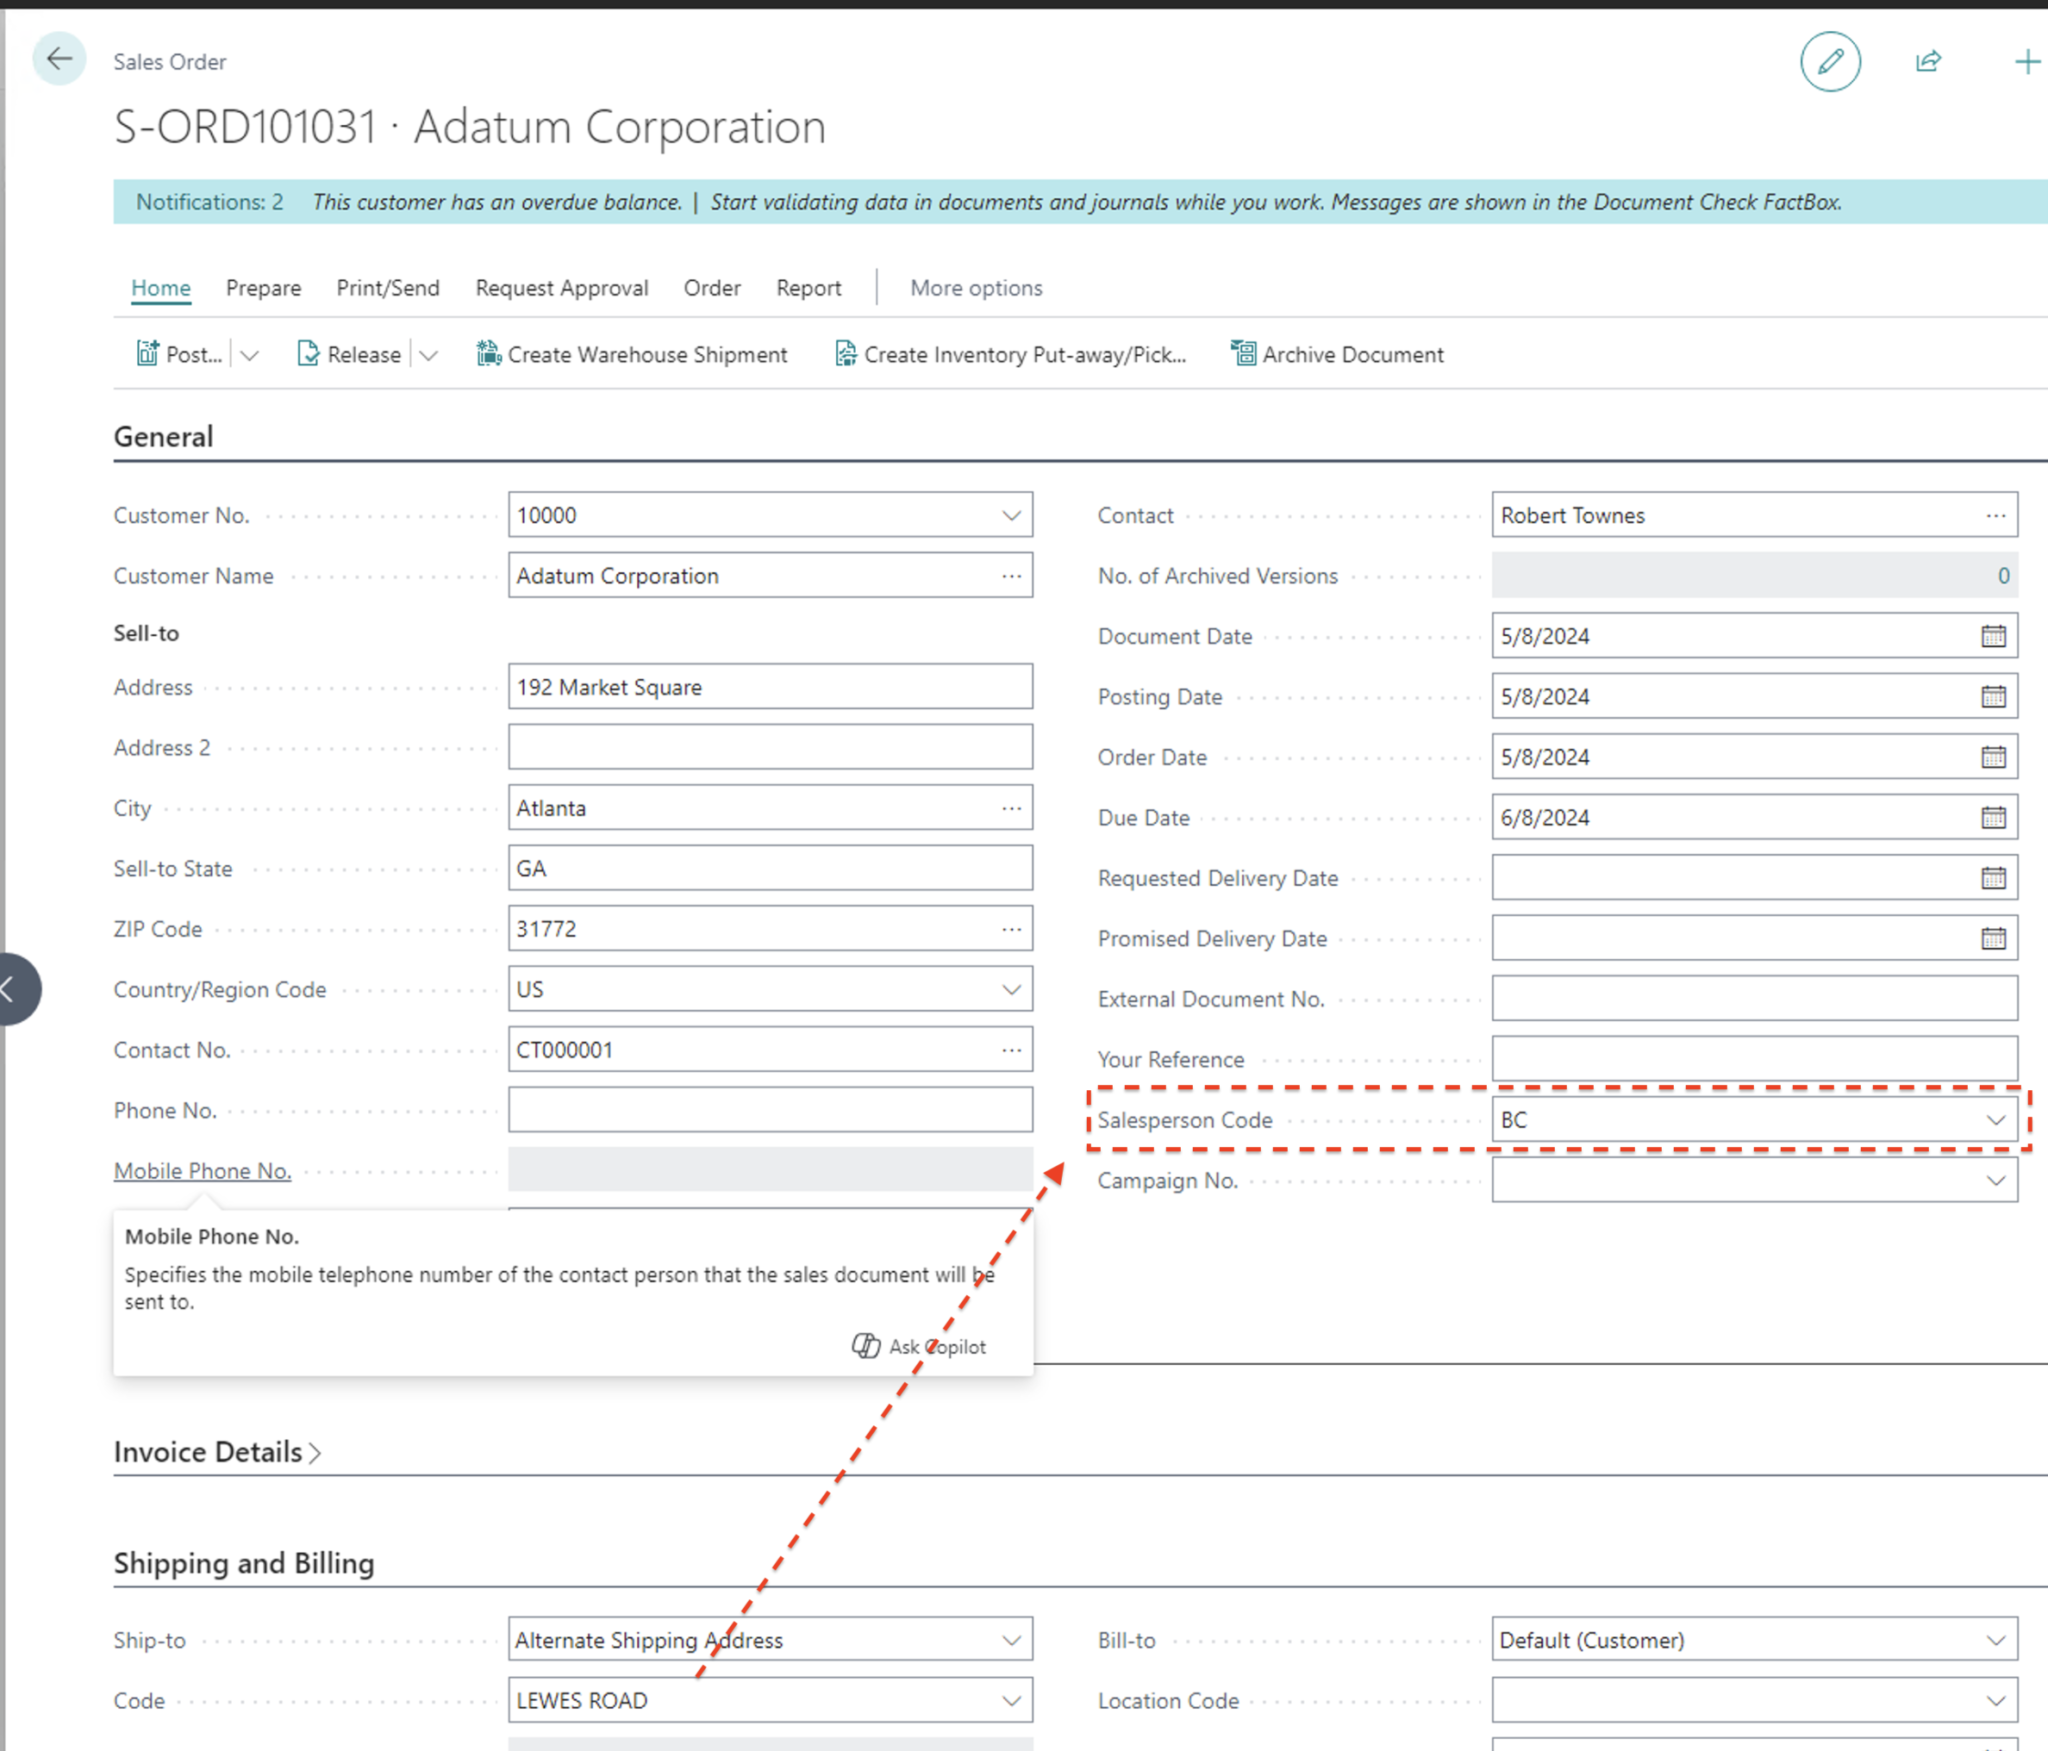Screen dimensions: 2048x1751
Task: Click the Edit pencil icon
Action: point(1830,61)
